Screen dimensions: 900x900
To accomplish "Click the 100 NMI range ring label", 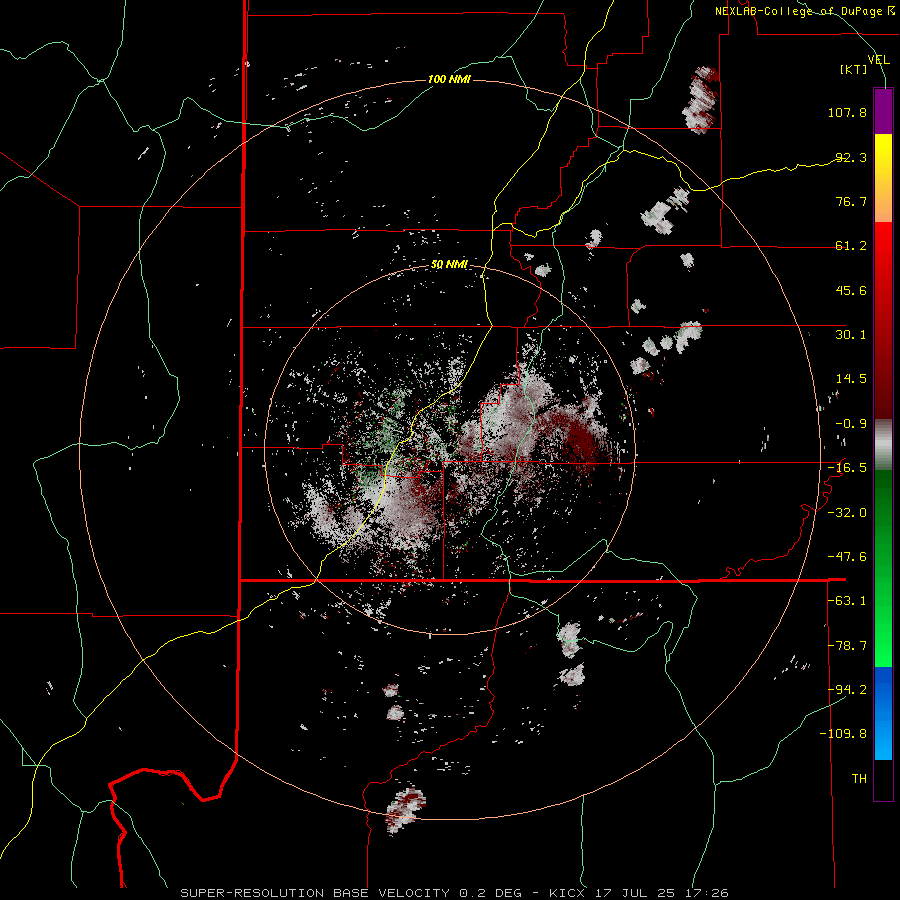I will (449, 79).
